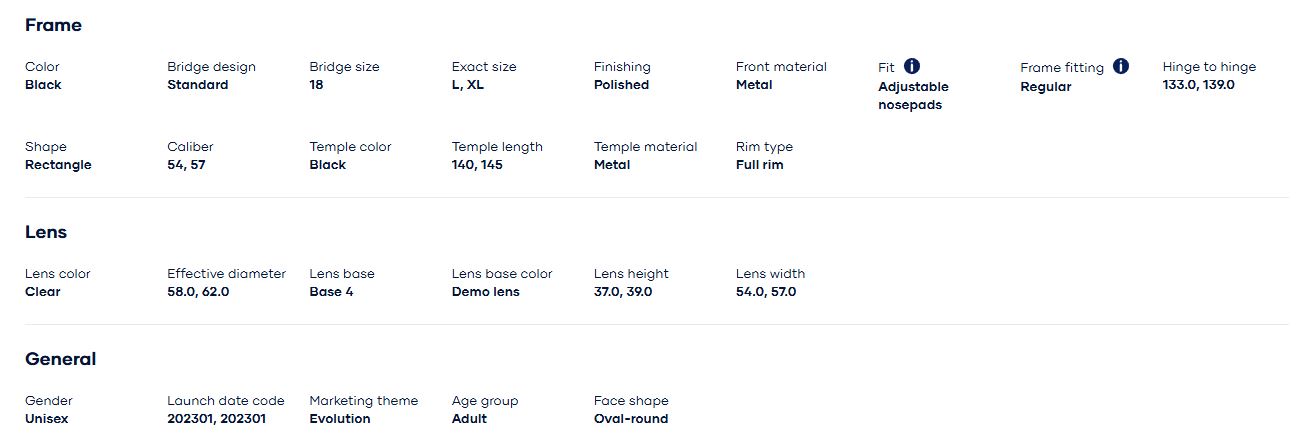Click the Oval-round face shape value
This screenshot has height=446, width=1315.
point(630,419)
